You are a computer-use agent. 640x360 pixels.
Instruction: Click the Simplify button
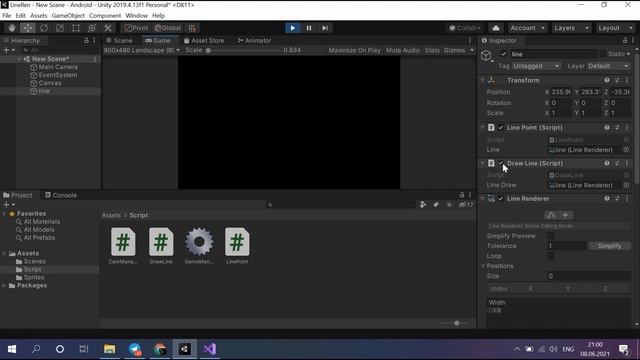click(x=609, y=246)
